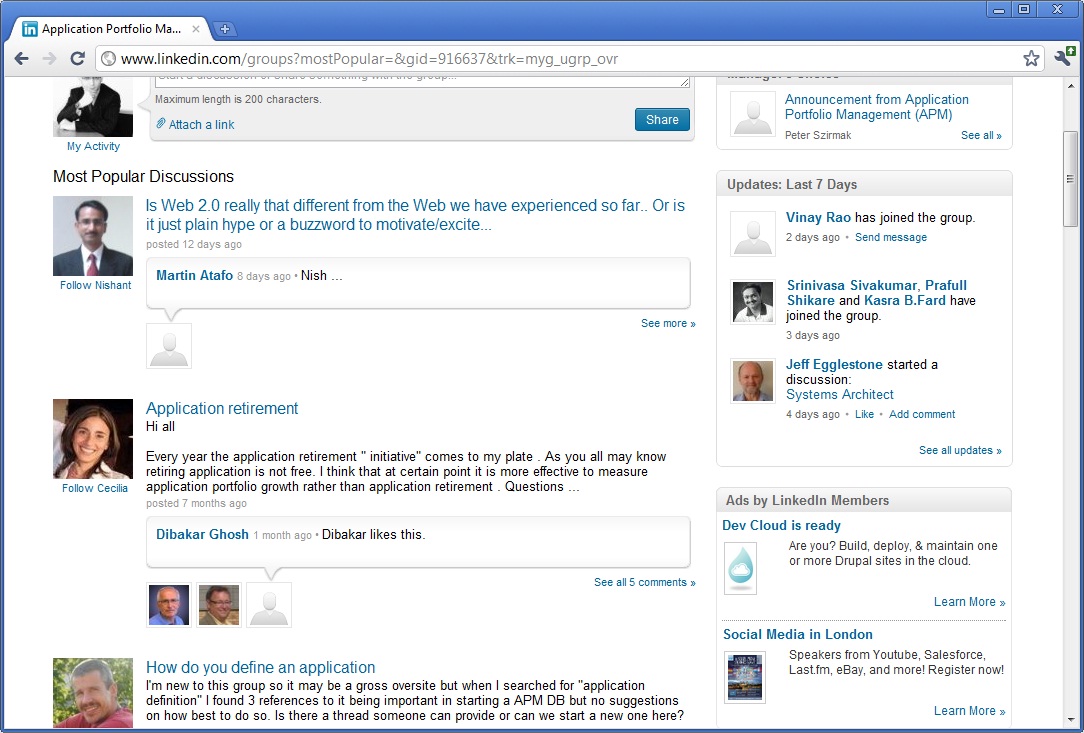
Task: Open Dibakar Ghosh's profile link
Action: point(202,535)
